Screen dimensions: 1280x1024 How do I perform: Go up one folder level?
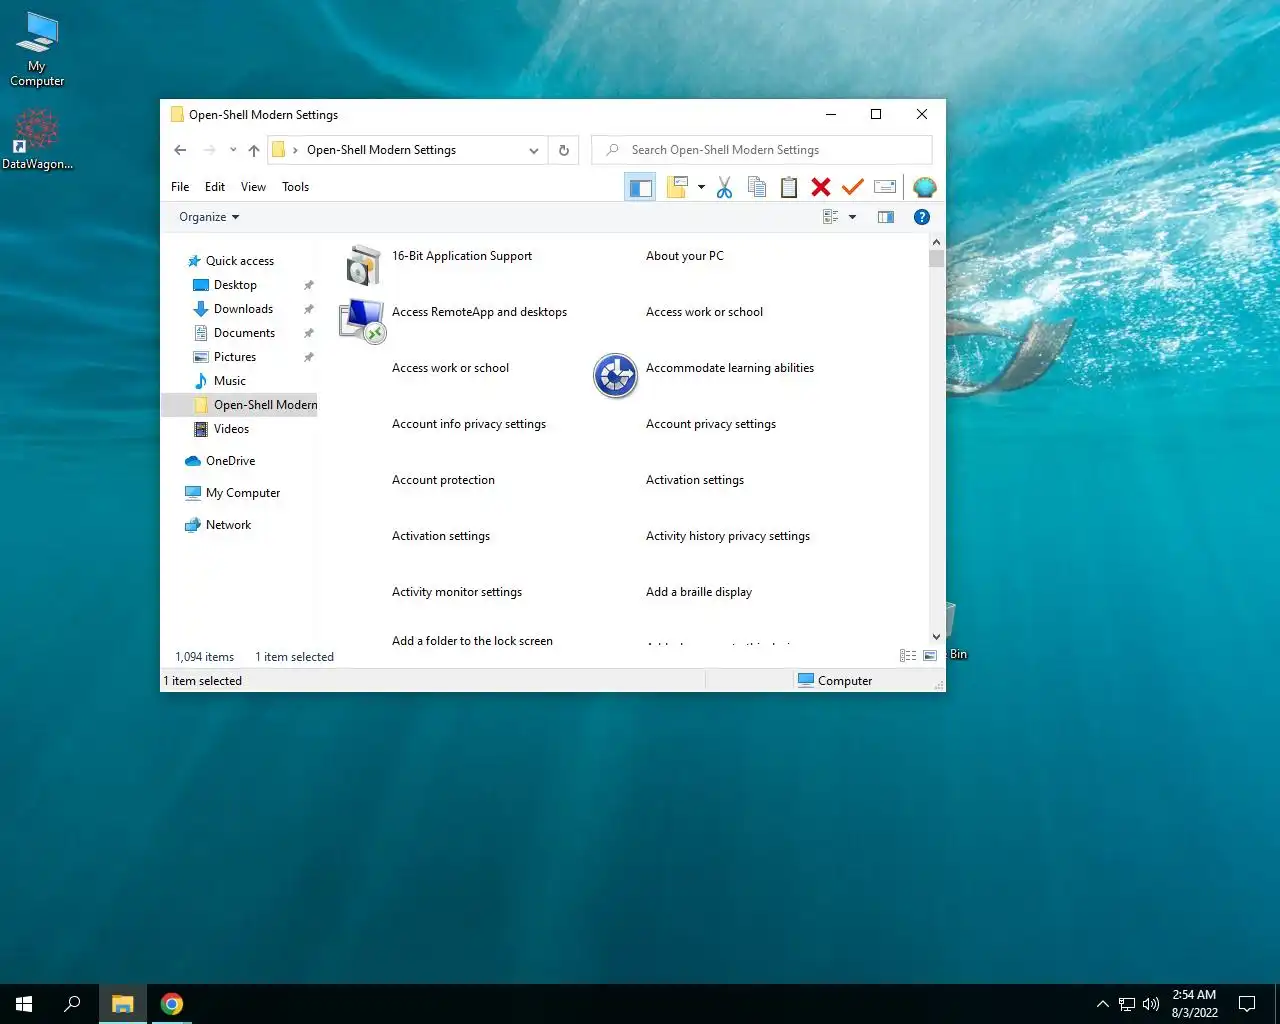(x=254, y=150)
